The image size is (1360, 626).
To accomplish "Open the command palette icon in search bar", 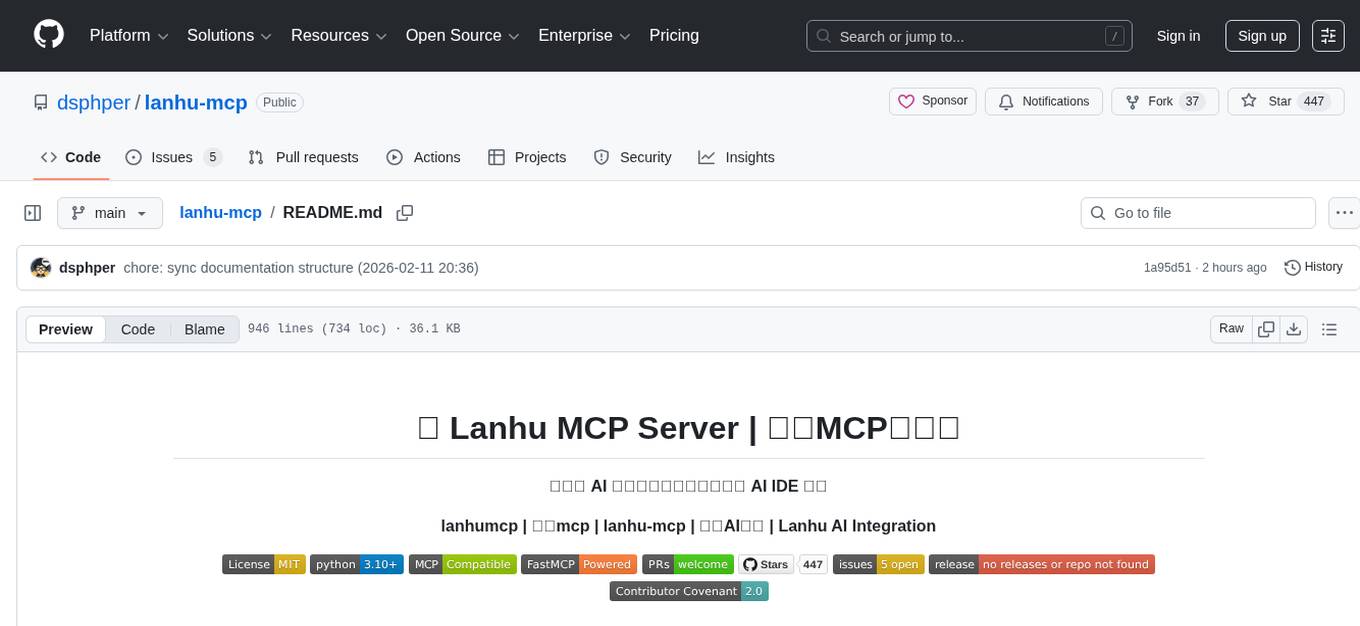I will pyautogui.click(x=1114, y=35).
